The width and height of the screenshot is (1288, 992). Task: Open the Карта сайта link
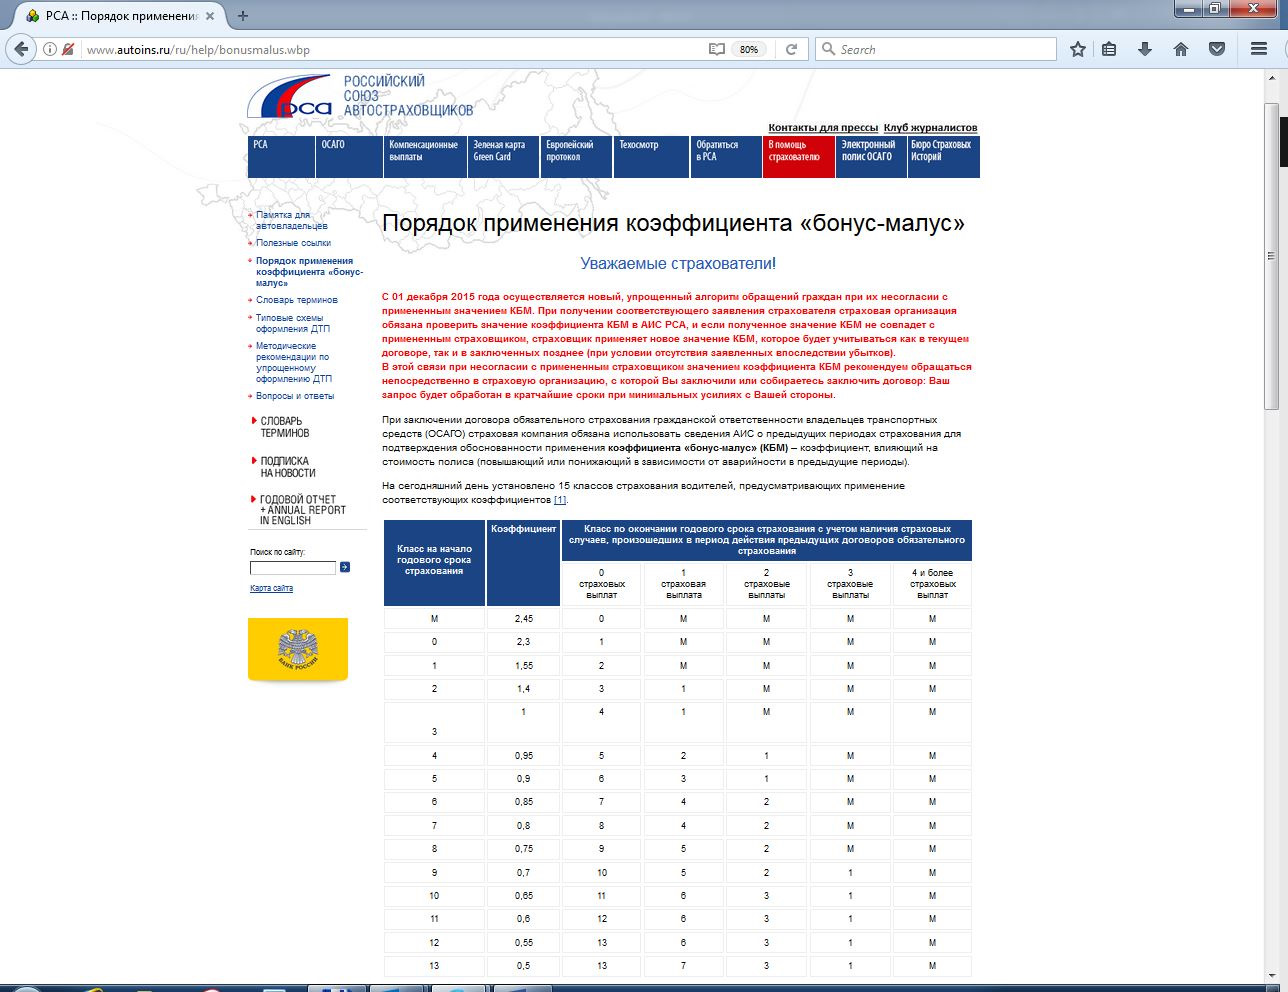tap(271, 588)
